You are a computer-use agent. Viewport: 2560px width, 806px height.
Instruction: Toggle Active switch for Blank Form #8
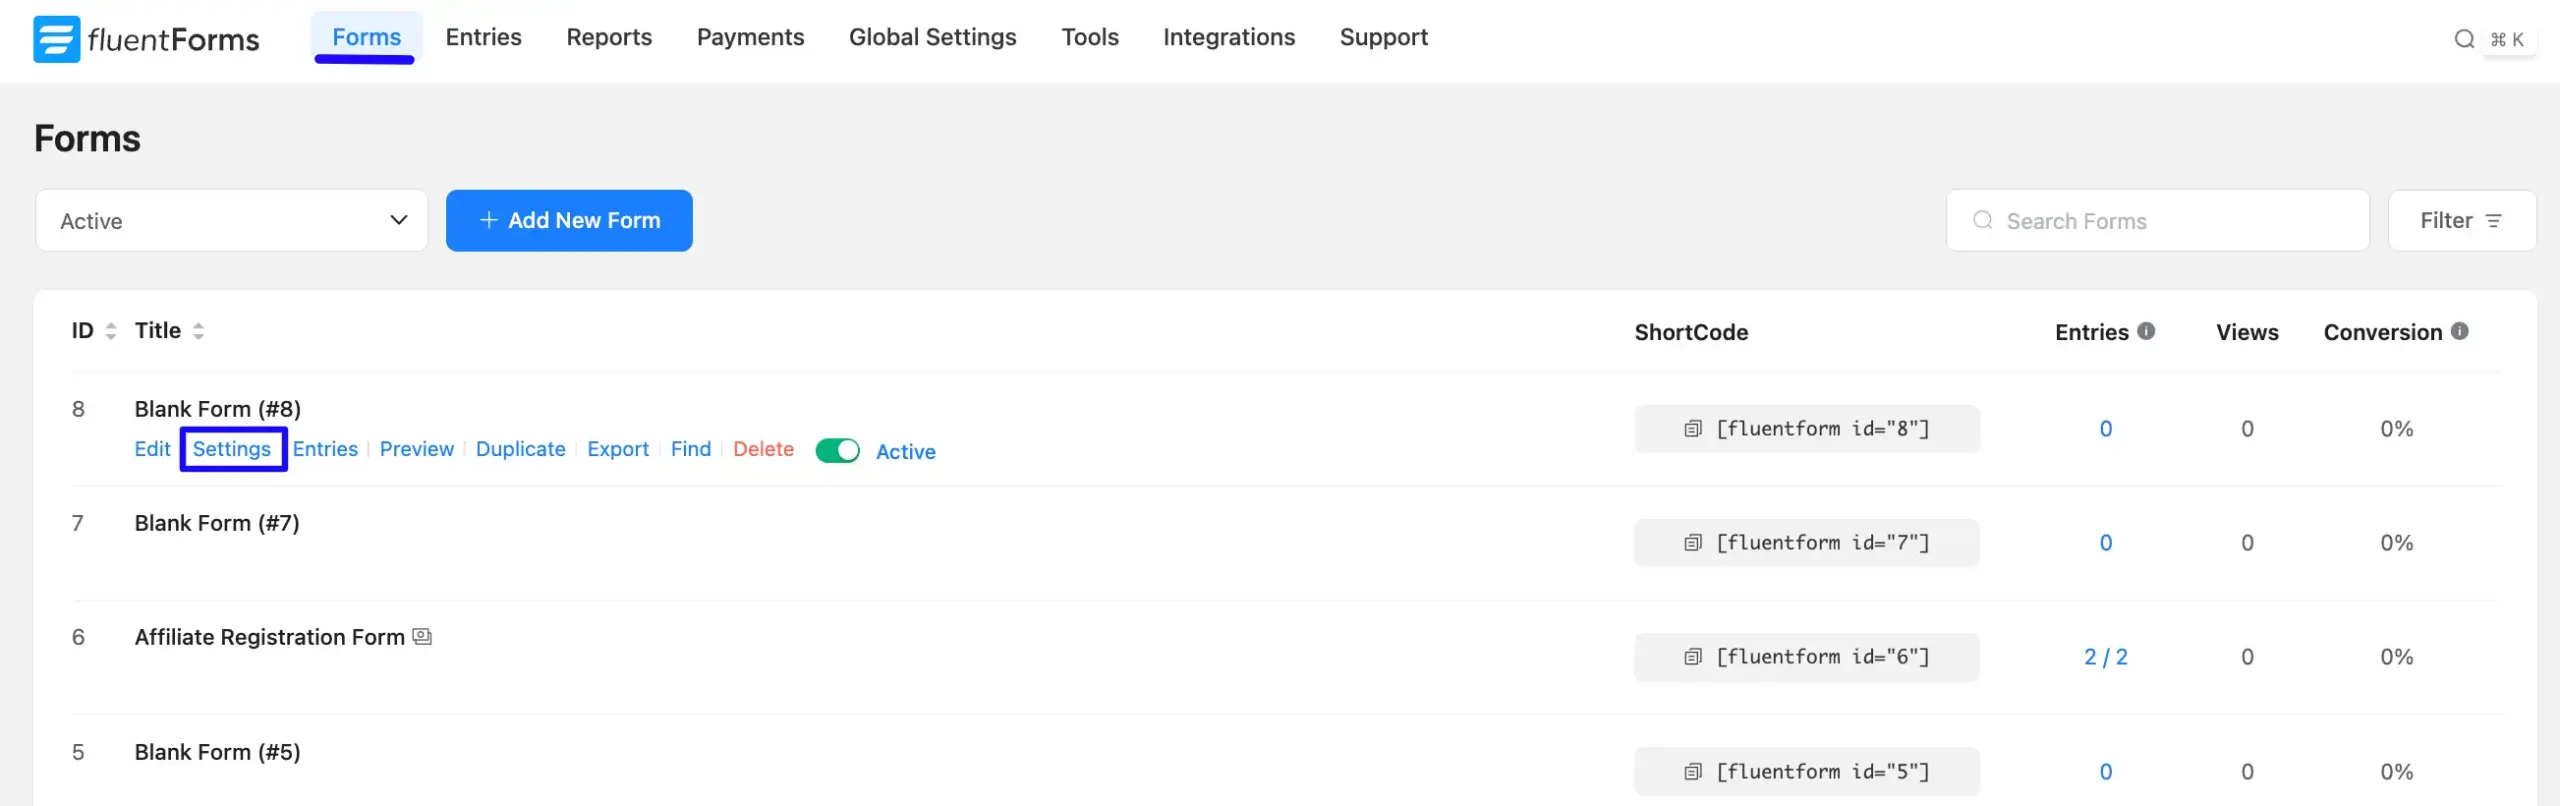pyautogui.click(x=837, y=451)
